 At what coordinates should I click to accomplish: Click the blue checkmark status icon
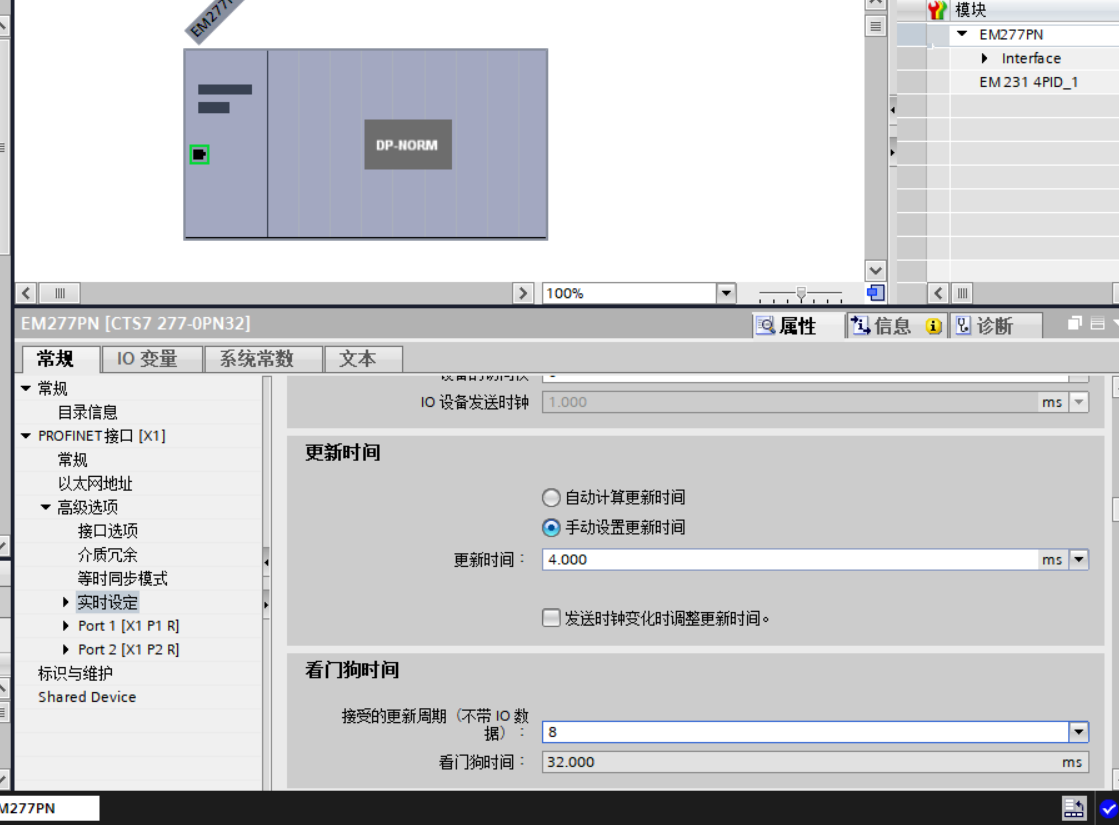point(1109,809)
